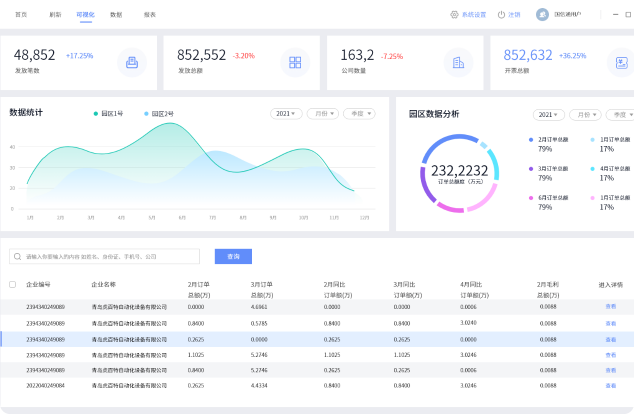Click 查看 link in first table row

click(610, 307)
